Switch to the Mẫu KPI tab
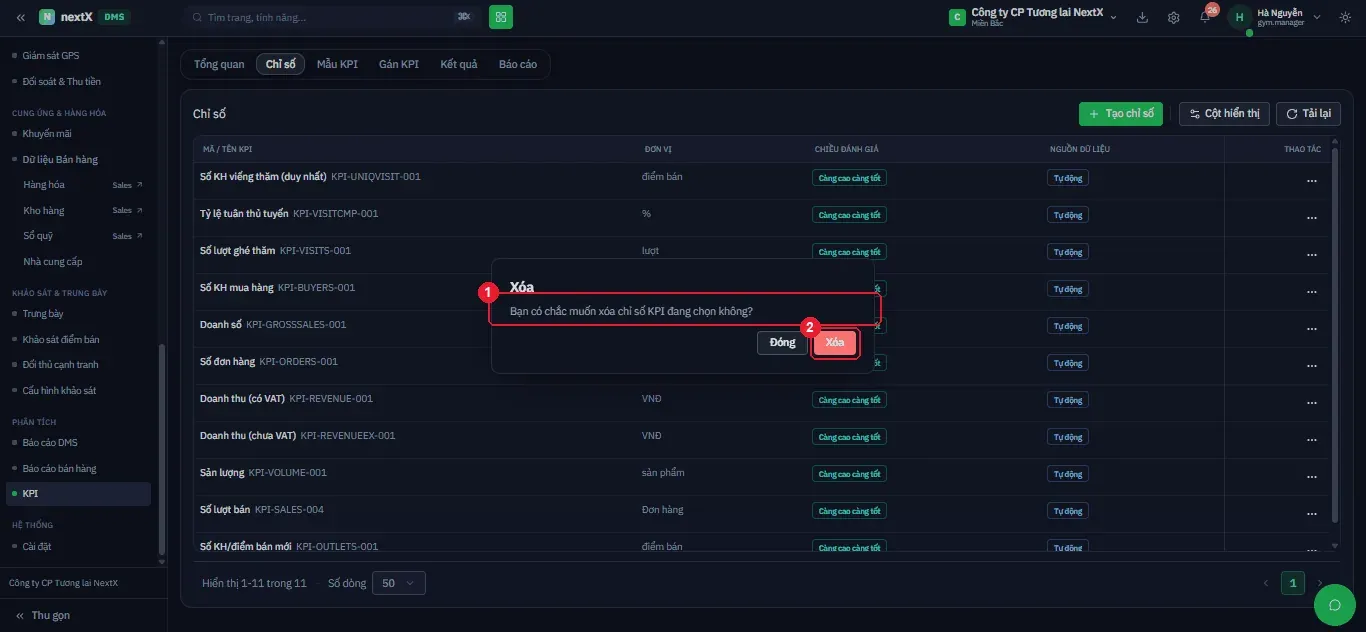Screen dimensions: 1366x632 (x=337, y=64)
